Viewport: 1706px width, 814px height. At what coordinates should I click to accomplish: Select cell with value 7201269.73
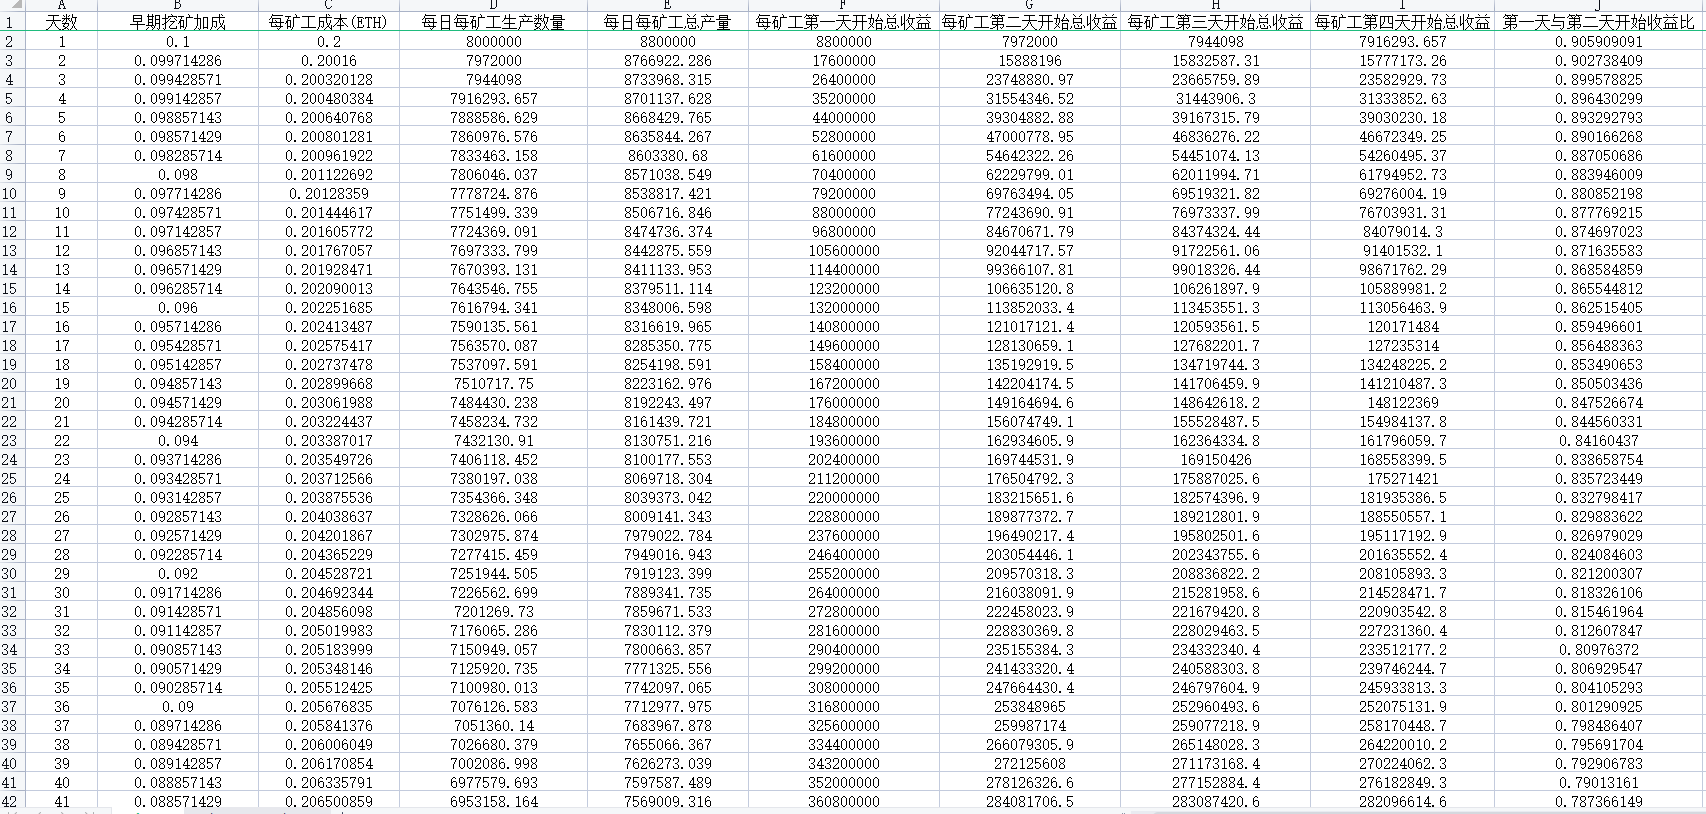click(493, 611)
